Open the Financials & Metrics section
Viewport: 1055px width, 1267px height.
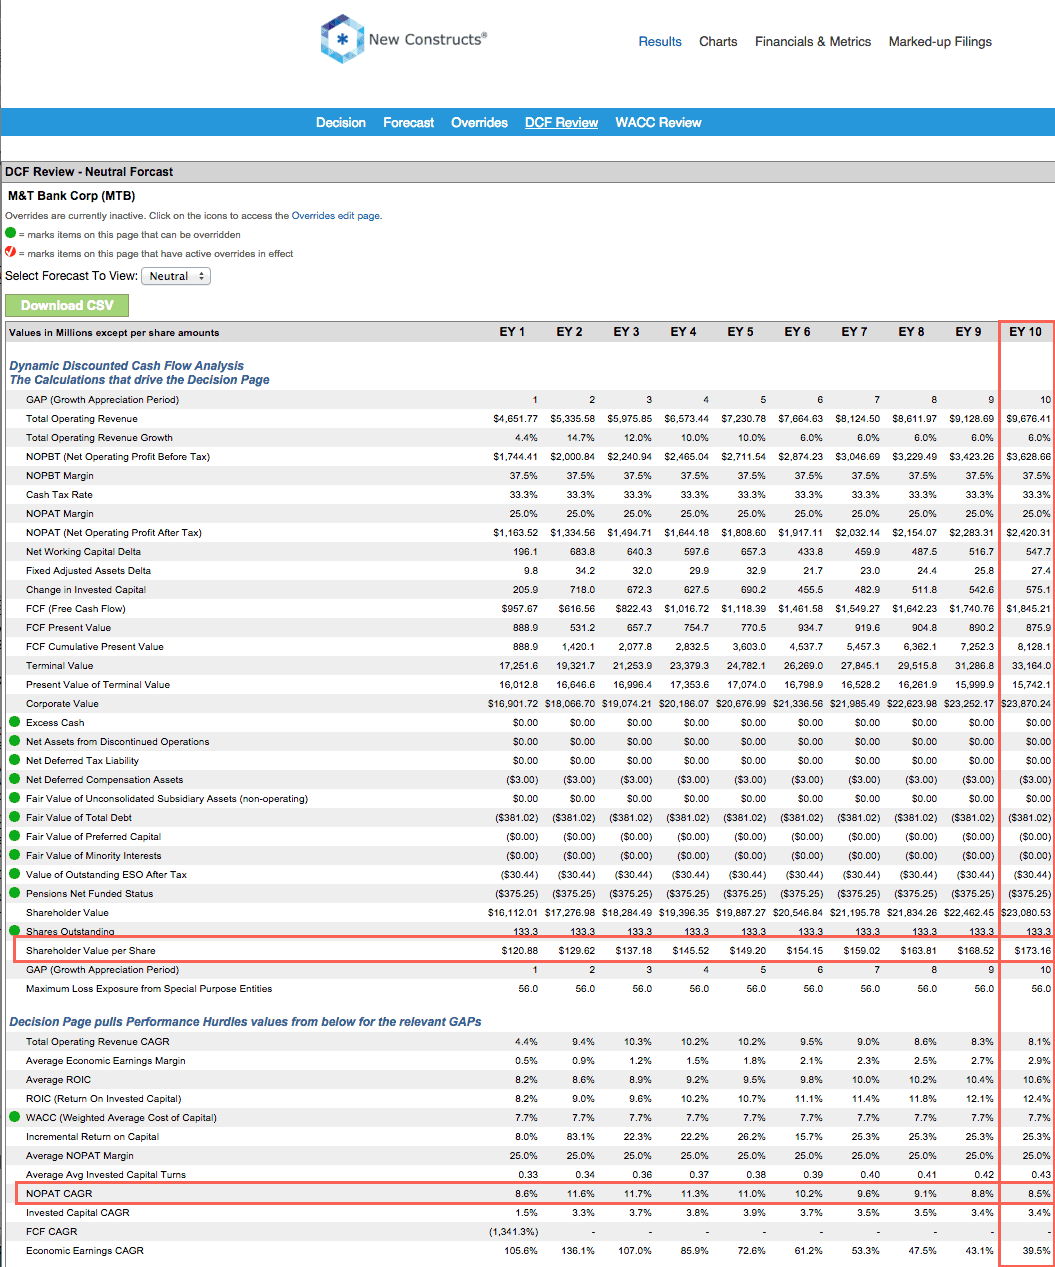pos(812,41)
